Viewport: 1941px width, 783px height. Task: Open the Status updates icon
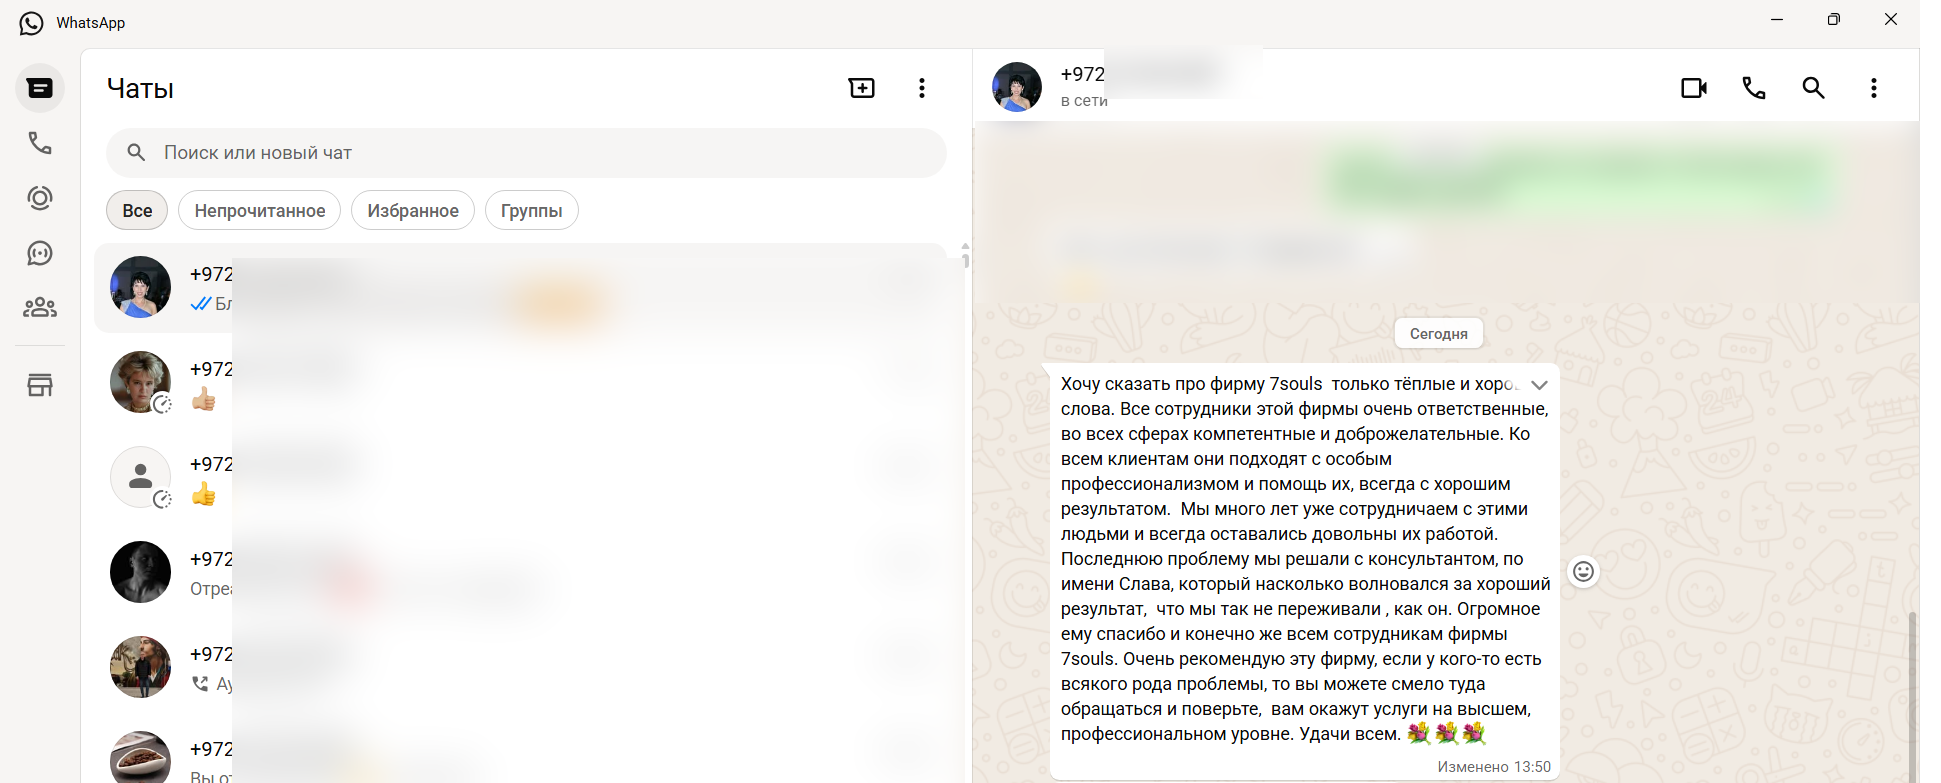tap(40, 198)
